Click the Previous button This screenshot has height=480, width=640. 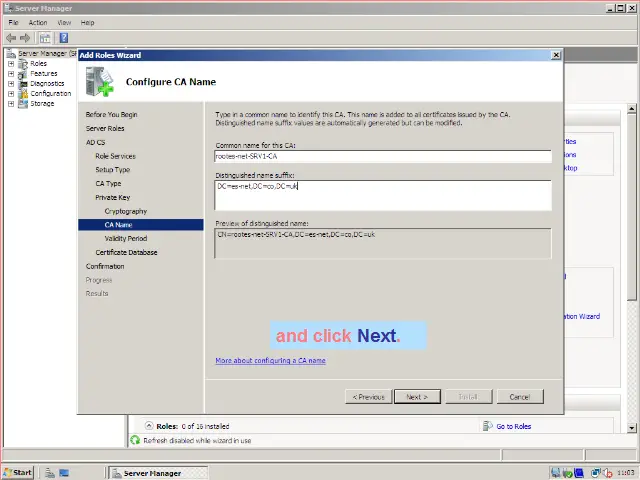tap(369, 397)
